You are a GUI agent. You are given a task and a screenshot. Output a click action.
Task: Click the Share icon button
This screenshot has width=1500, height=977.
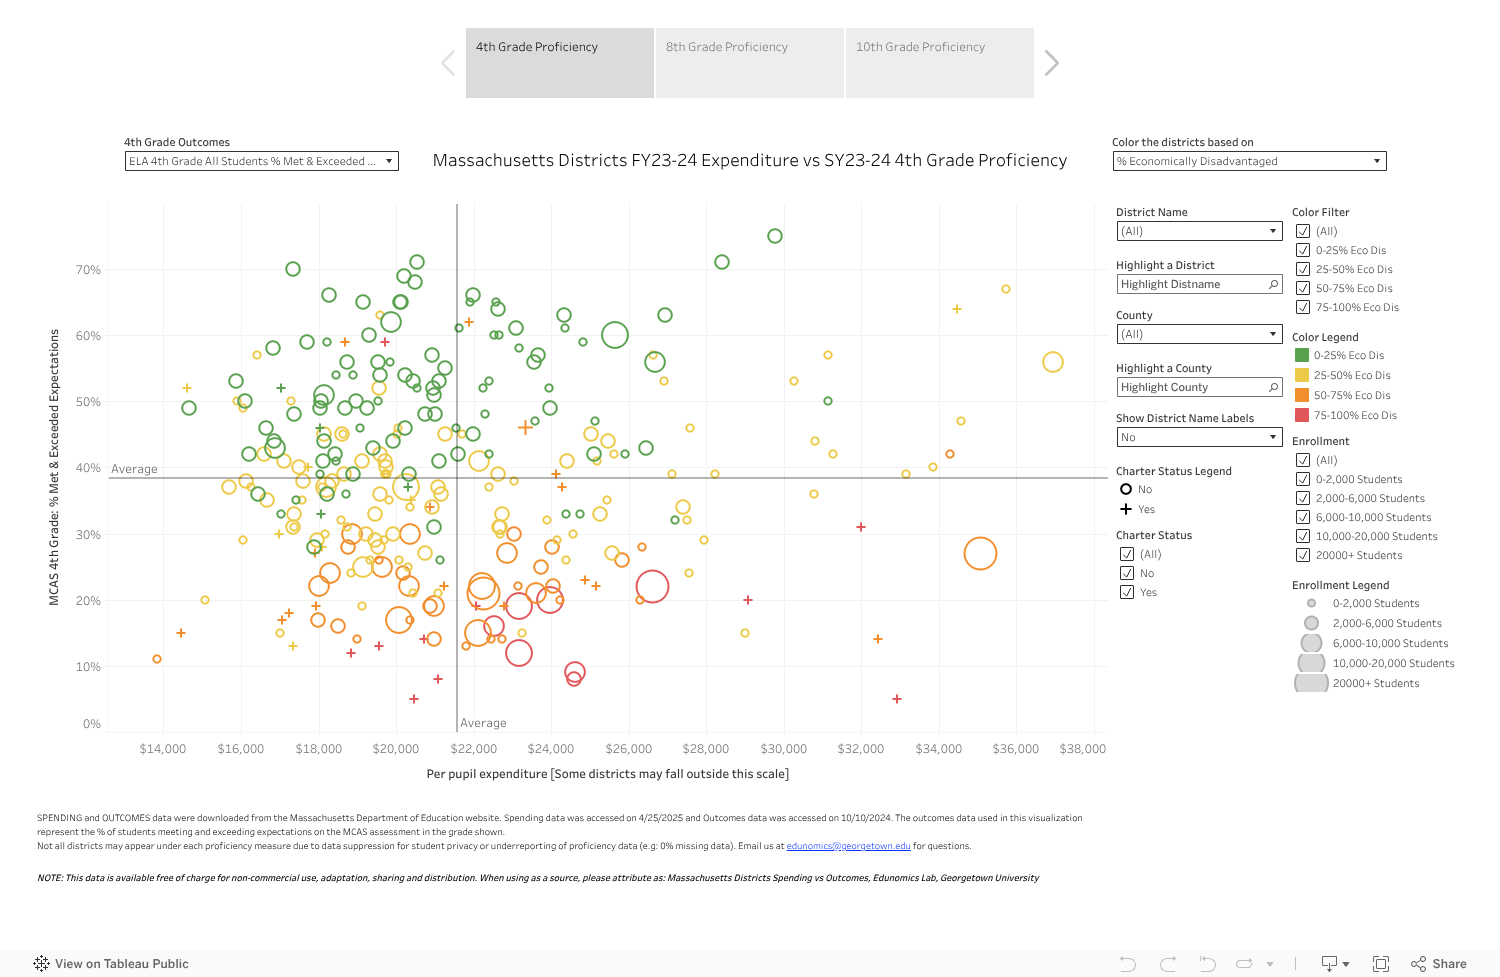(1439, 964)
